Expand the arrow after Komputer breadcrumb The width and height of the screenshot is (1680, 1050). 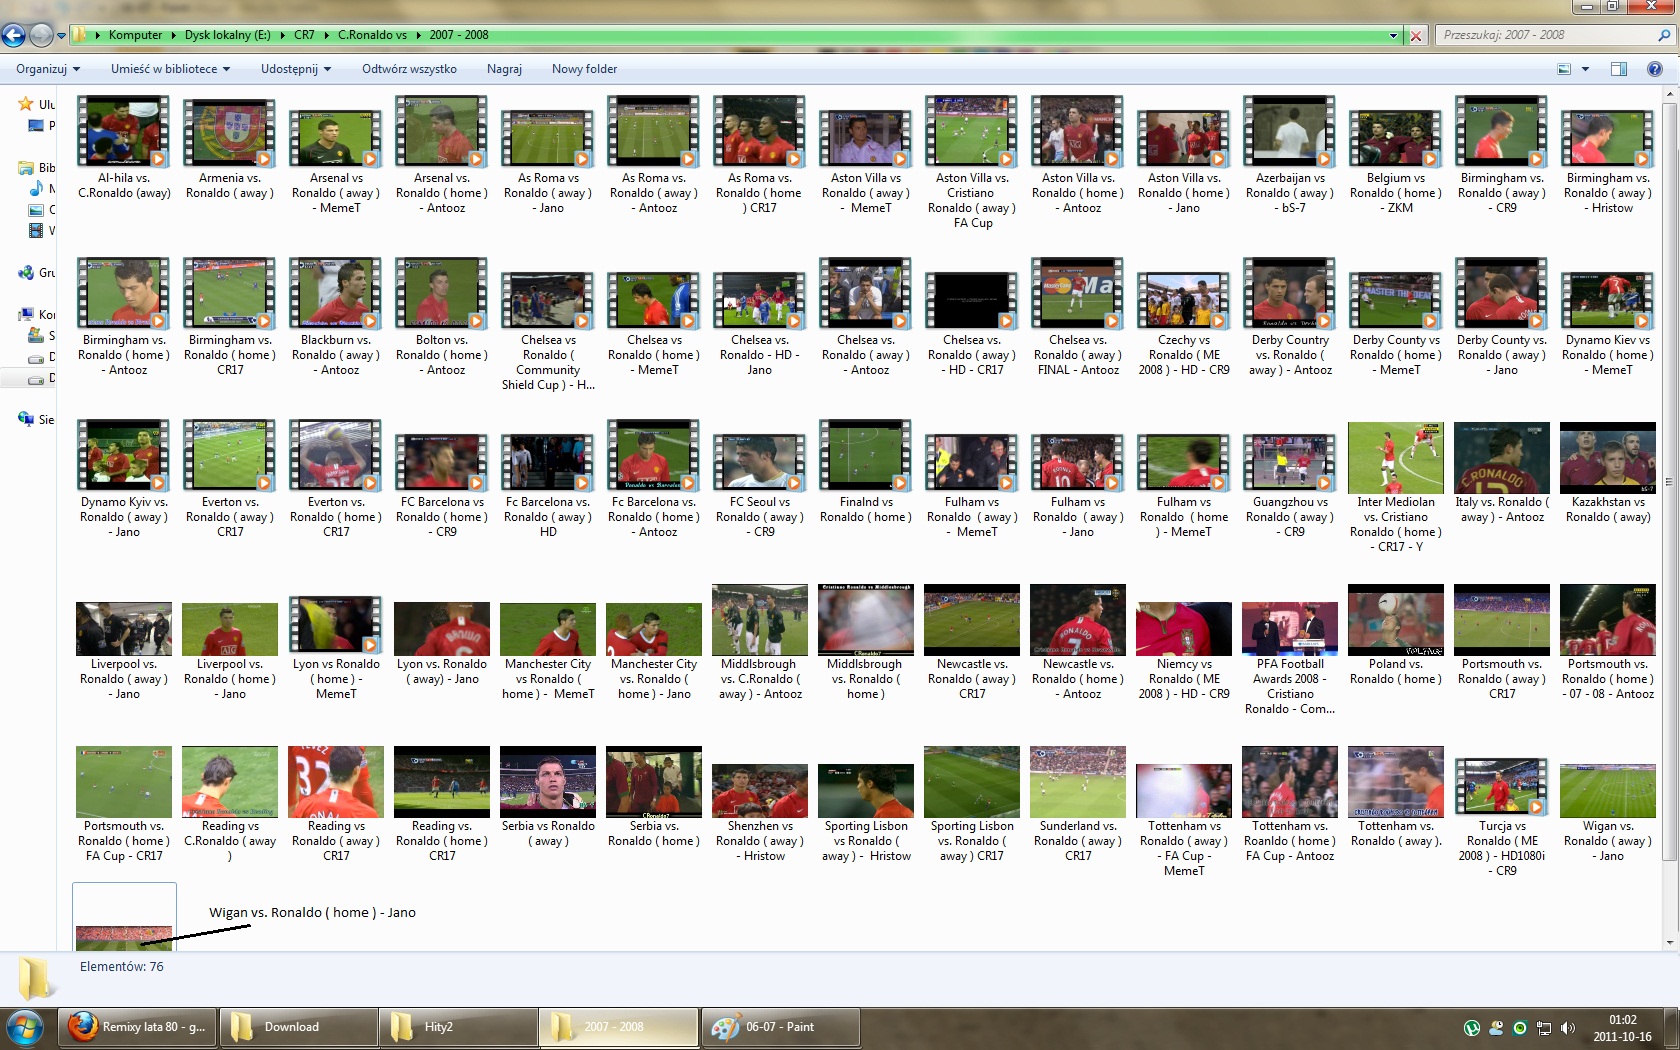173,35
